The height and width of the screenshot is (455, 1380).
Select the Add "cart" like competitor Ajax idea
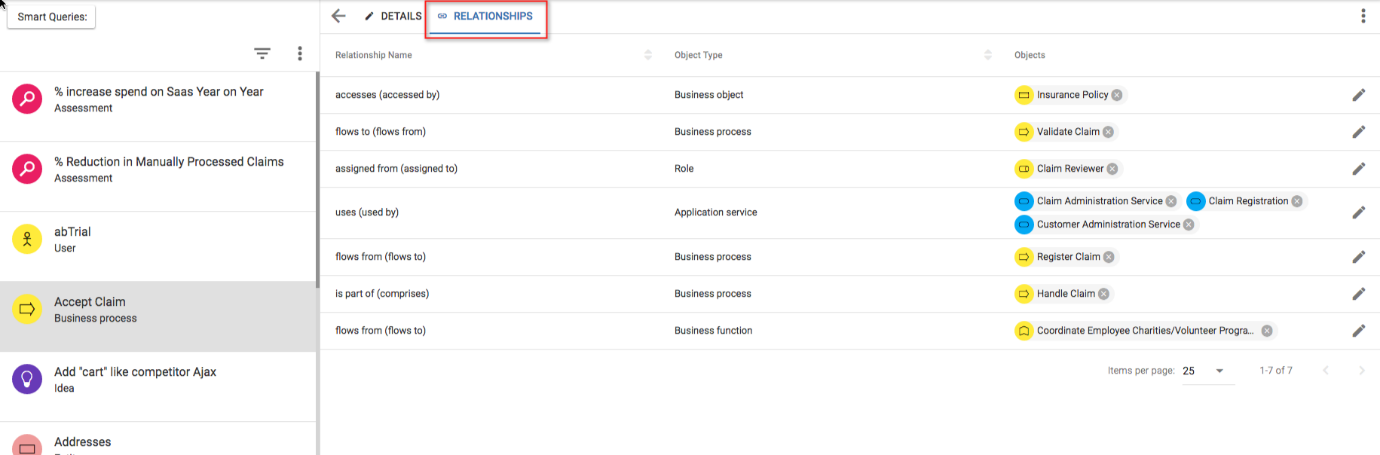coord(158,380)
